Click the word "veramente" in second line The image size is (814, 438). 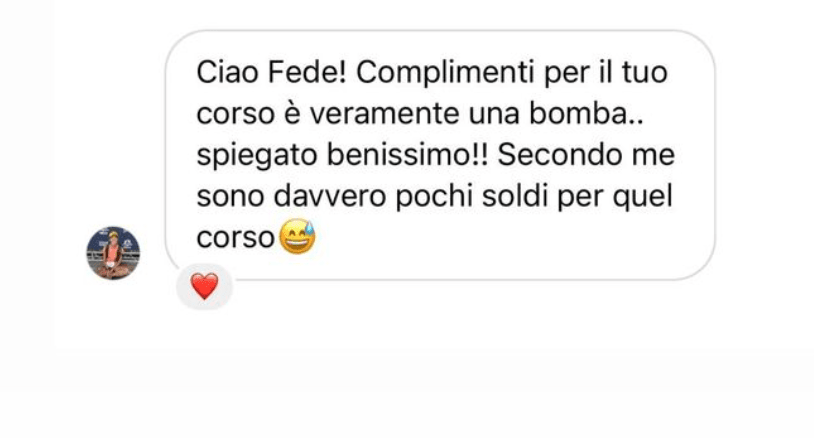(385, 114)
